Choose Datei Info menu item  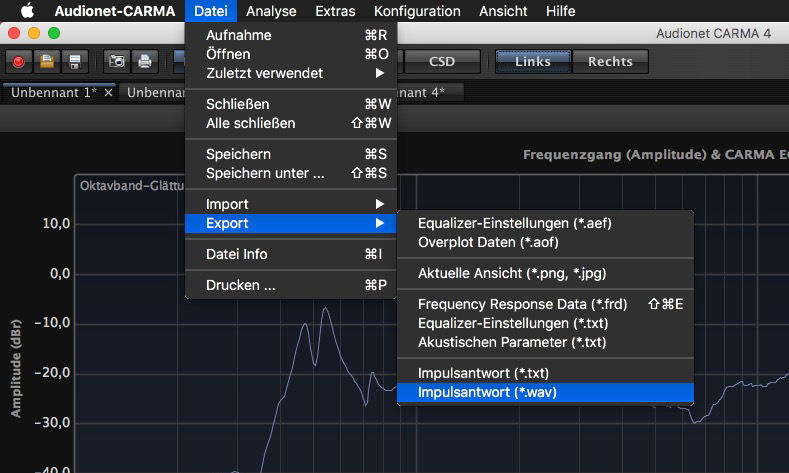click(291, 254)
